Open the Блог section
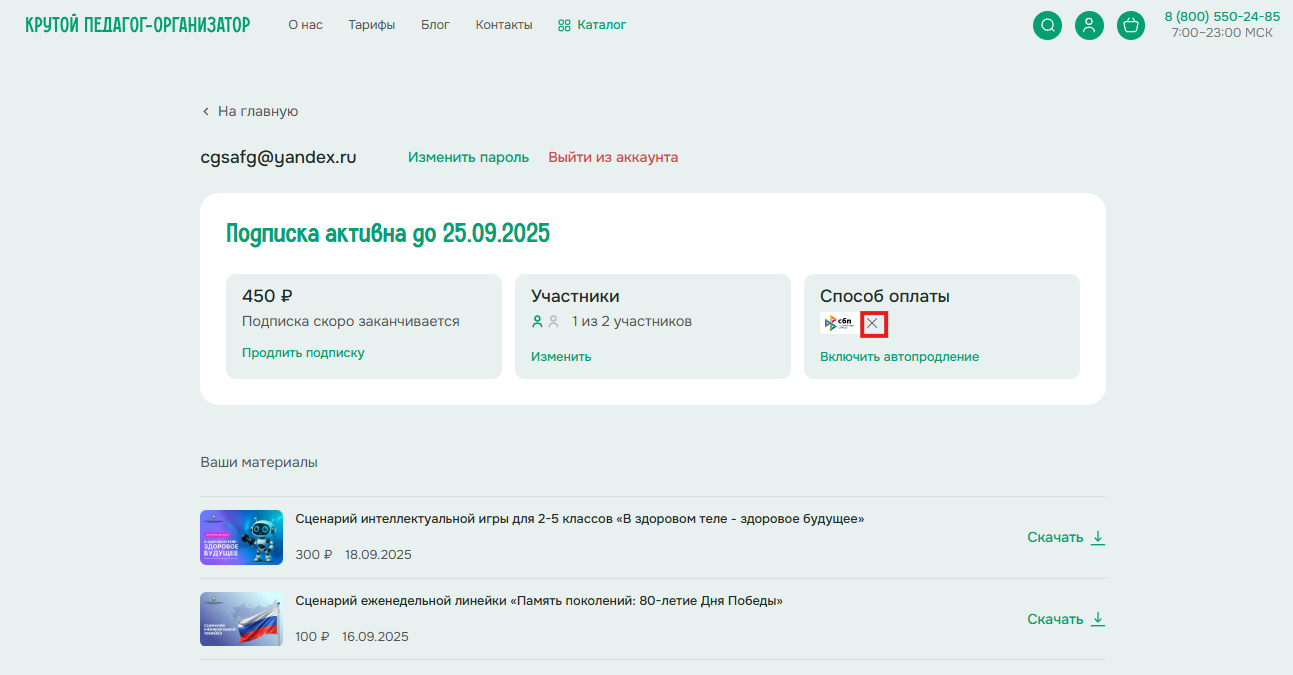This screenshot has width=1293, height=675. (435, 25)
